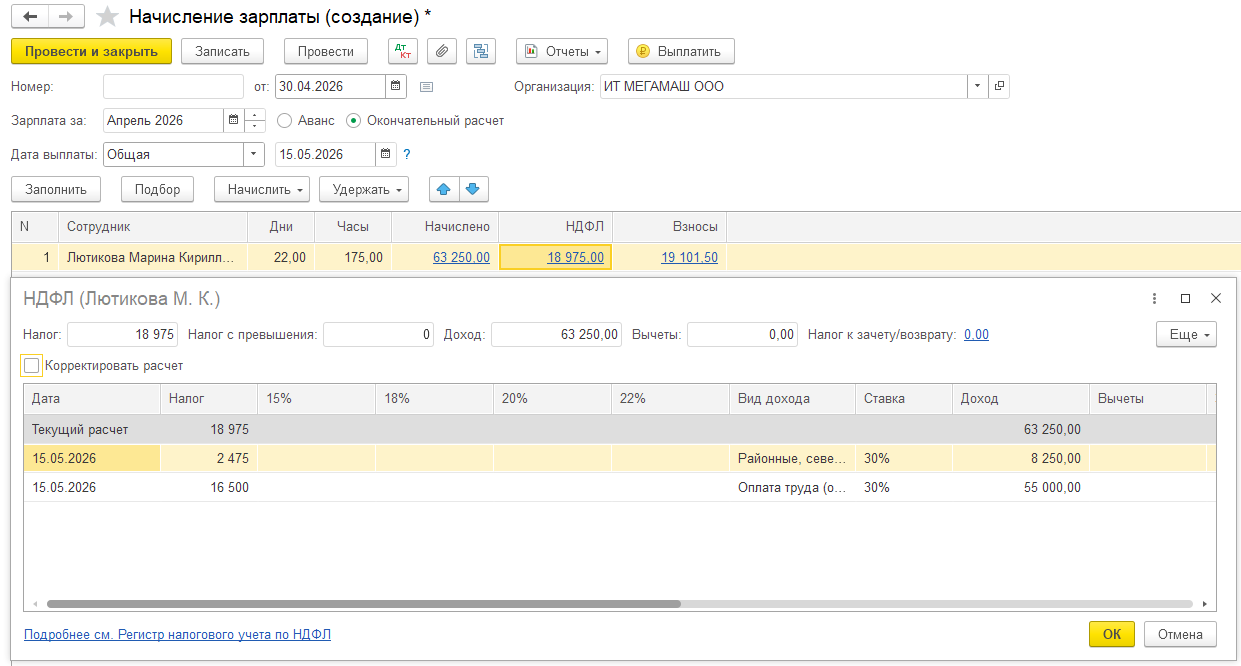Expand the Организация dropdown list
The image size is (1241, 666).
[x=977, y=87]
